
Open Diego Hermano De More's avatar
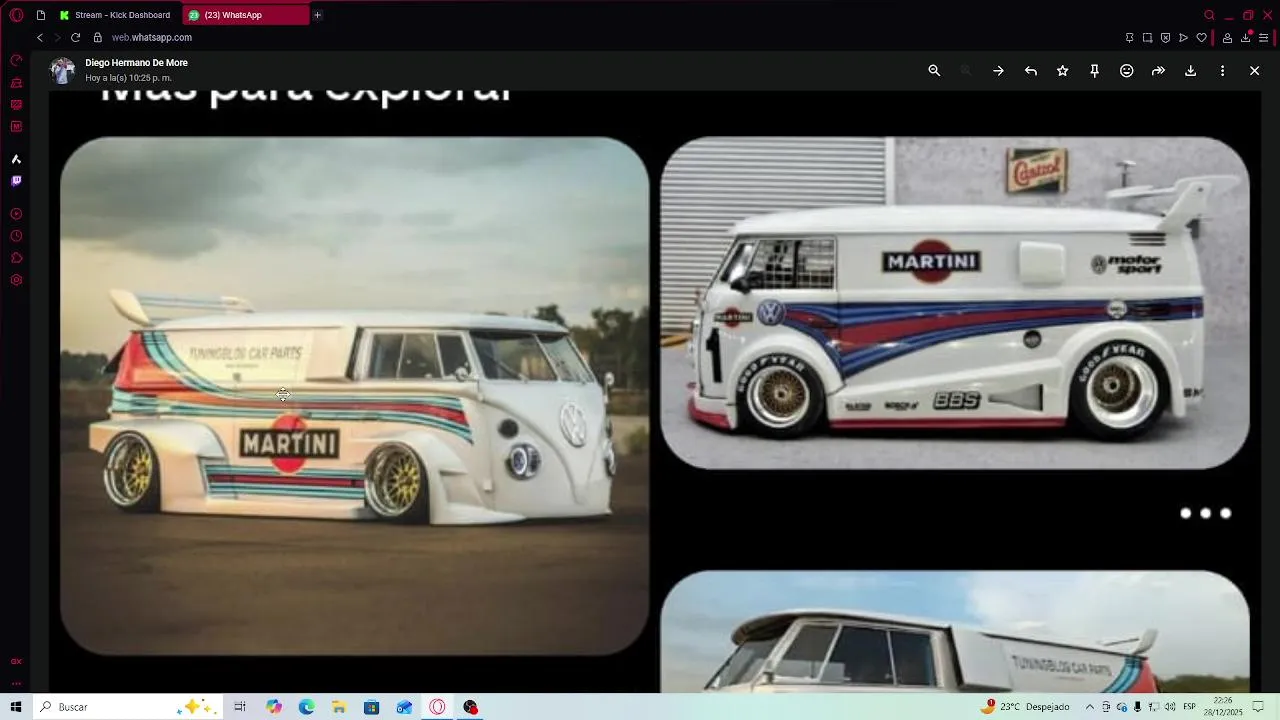[x=63, y=70]
